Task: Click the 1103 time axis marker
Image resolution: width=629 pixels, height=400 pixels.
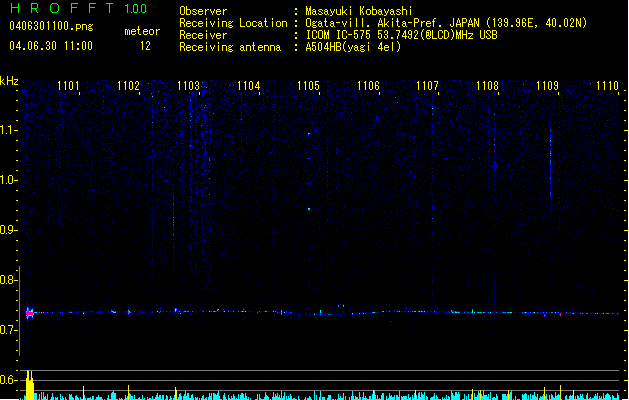Action: tap(189, 85)
